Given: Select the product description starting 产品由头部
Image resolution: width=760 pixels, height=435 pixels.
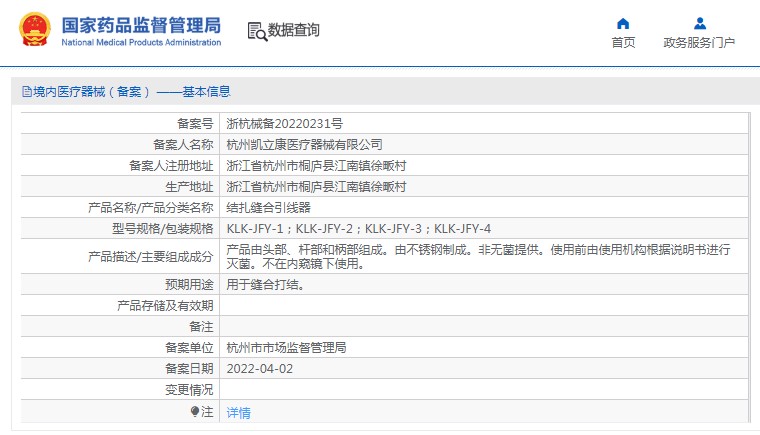Looking at the screenshot, I should (478, 257).
